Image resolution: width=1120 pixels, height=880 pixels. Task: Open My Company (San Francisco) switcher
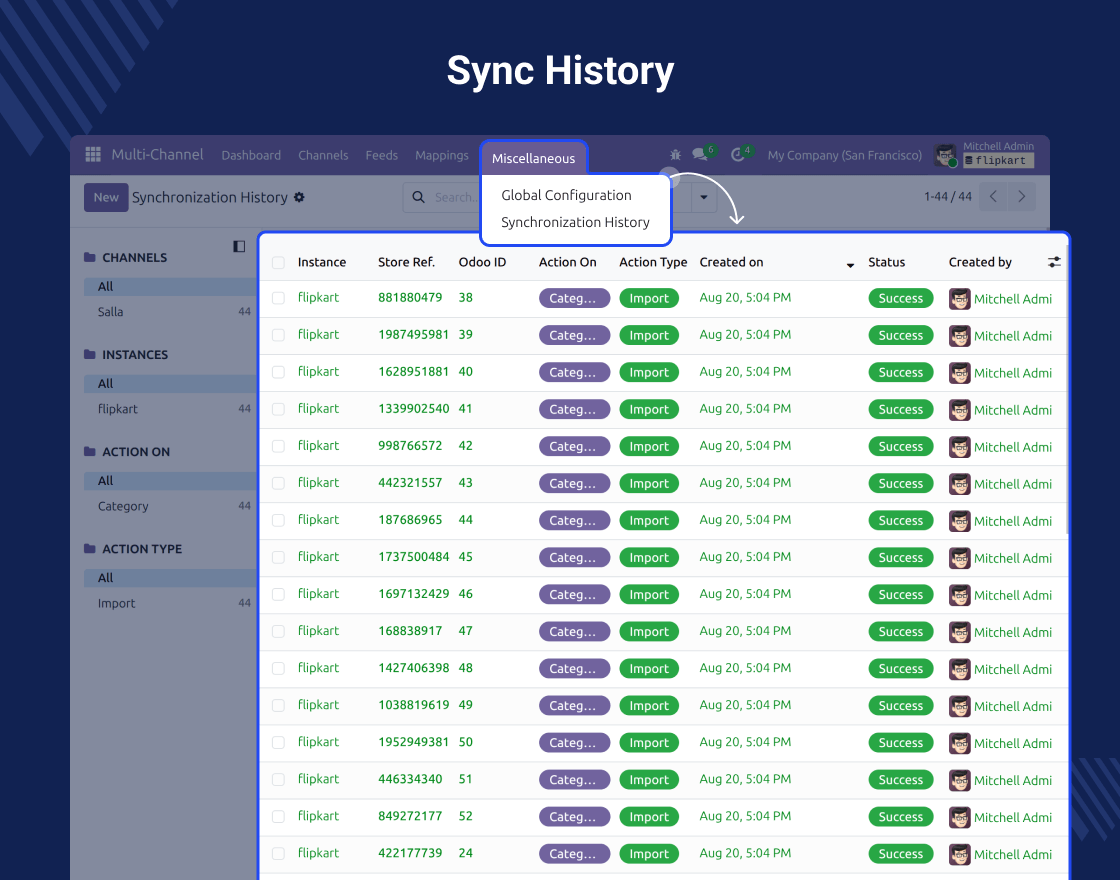pyautogui.click(x=844, y=155)
